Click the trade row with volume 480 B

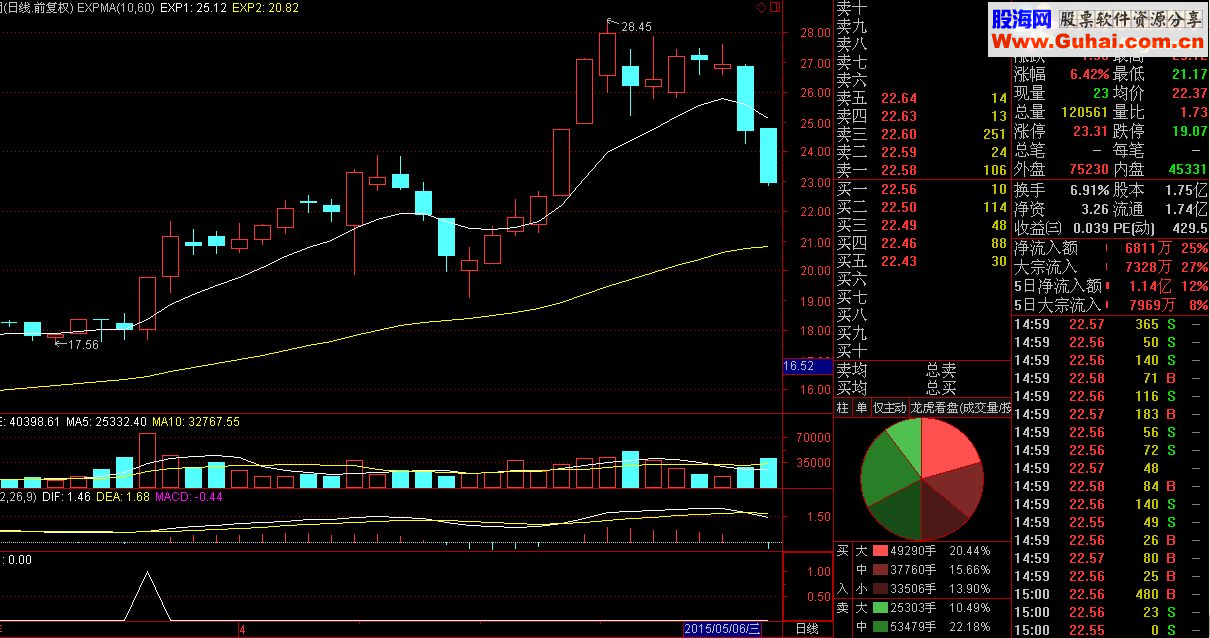tap(1111, 594)
